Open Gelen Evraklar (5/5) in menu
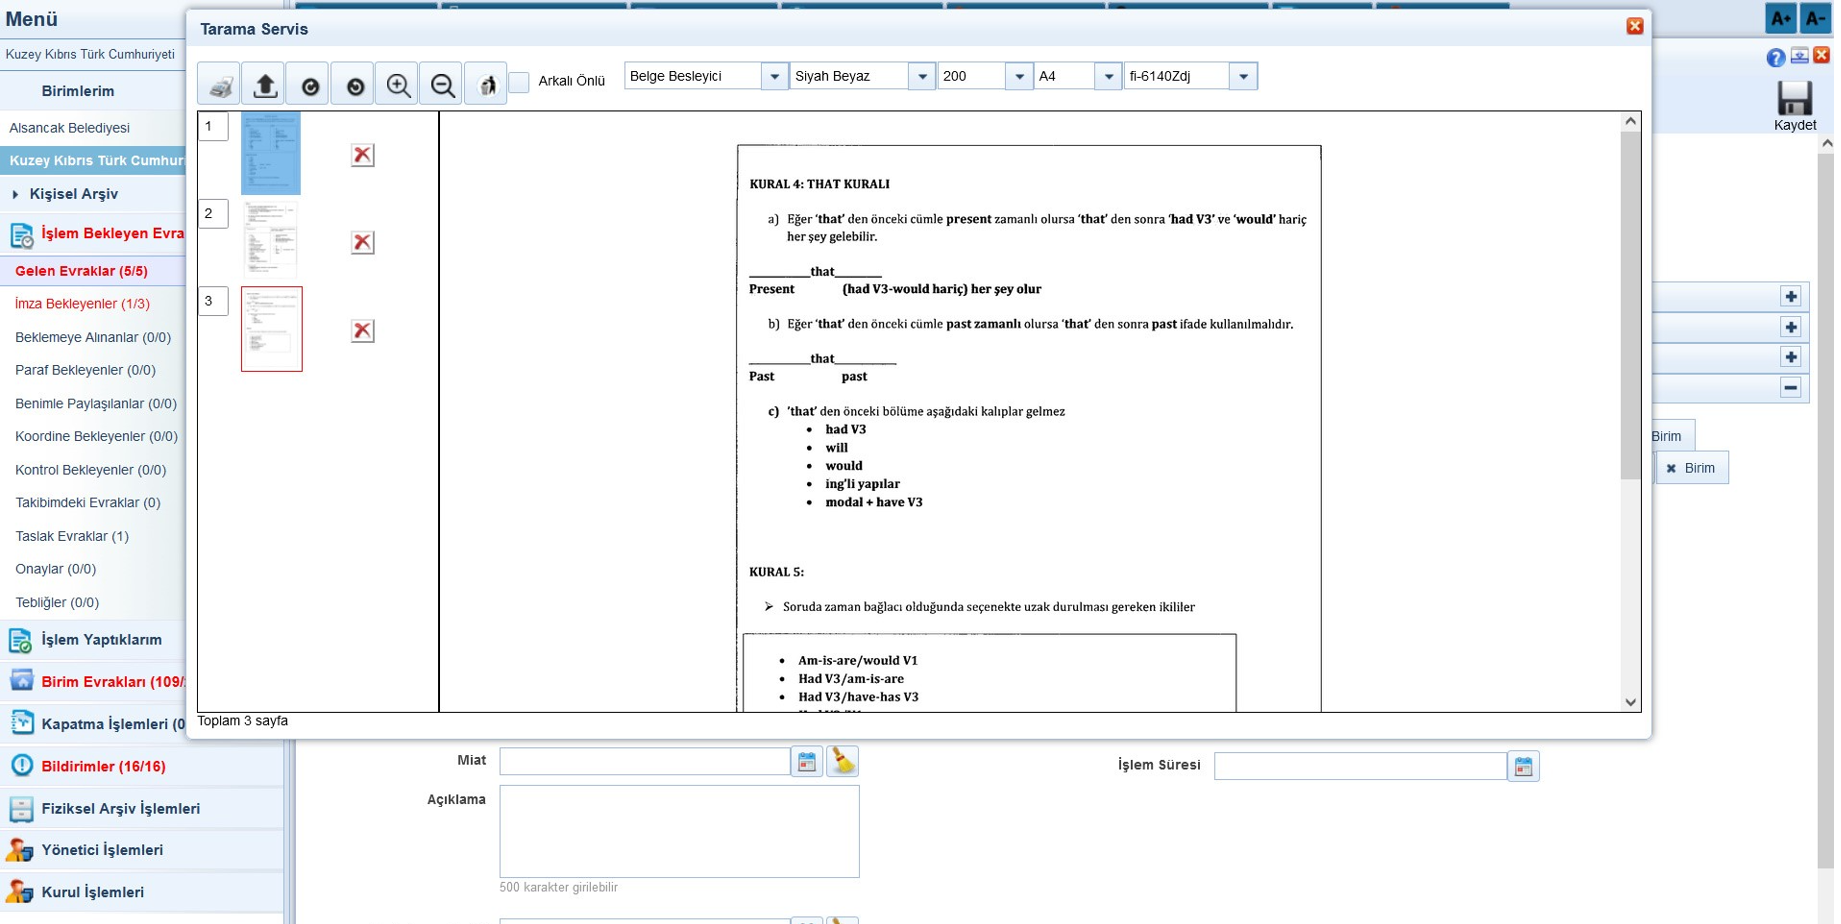Screen dimensions: 1841x924 pyautogui.click(x=81, y=271)
